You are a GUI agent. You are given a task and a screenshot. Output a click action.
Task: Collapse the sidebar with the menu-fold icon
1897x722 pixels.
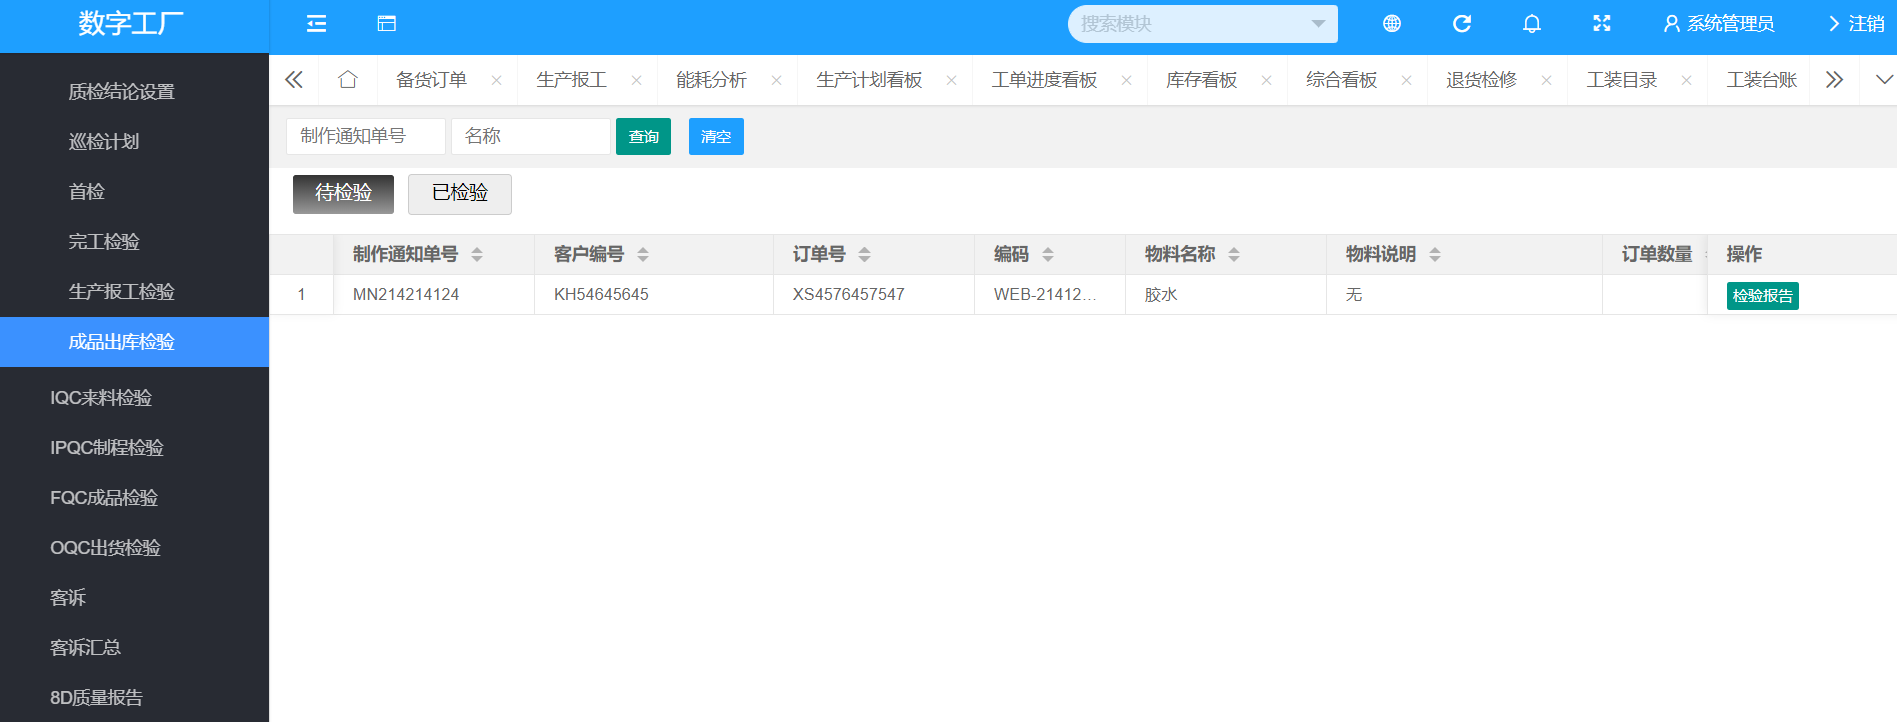(x=316, y=23)
